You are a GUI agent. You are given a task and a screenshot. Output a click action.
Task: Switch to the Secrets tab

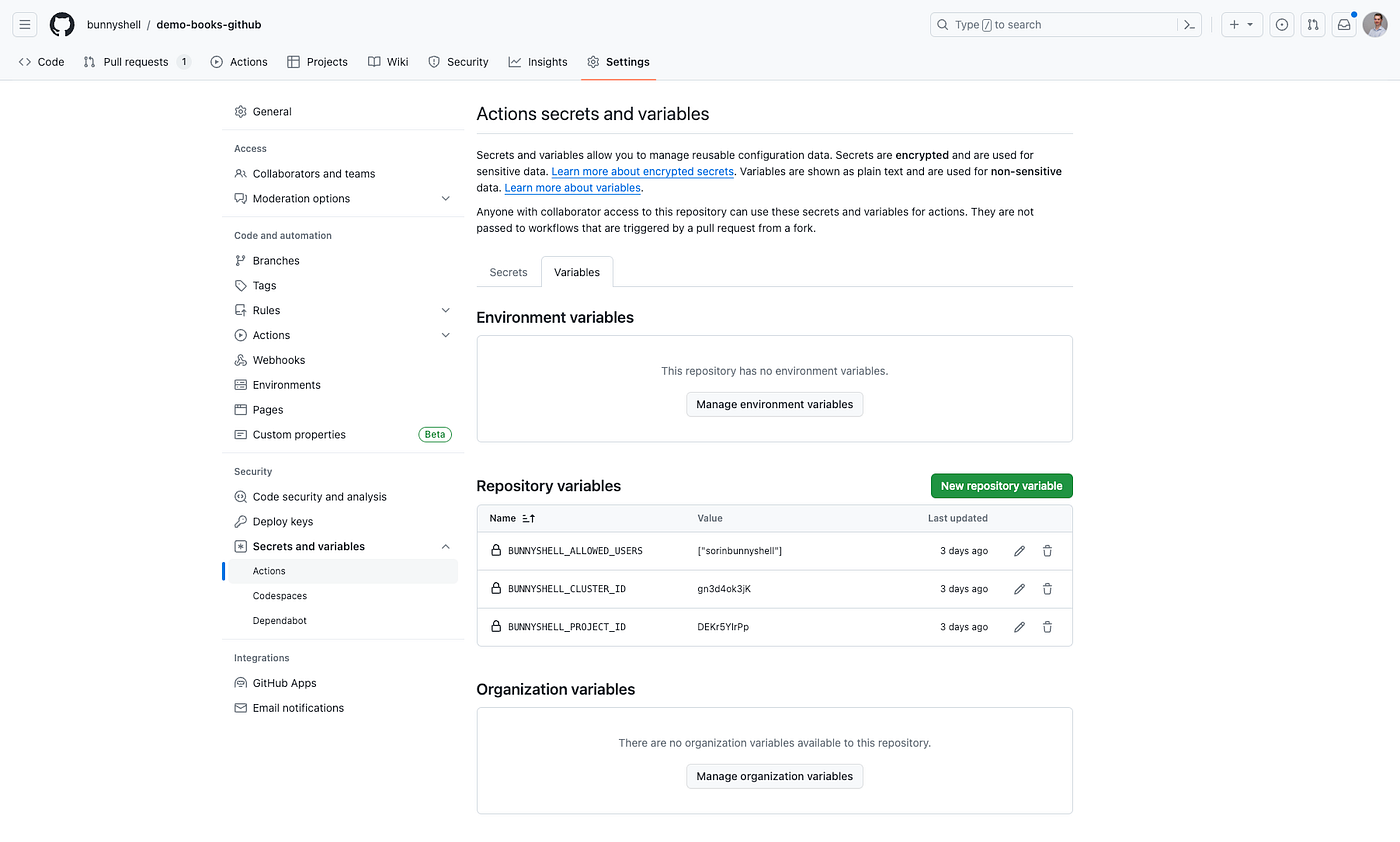[x=508, y=272]
